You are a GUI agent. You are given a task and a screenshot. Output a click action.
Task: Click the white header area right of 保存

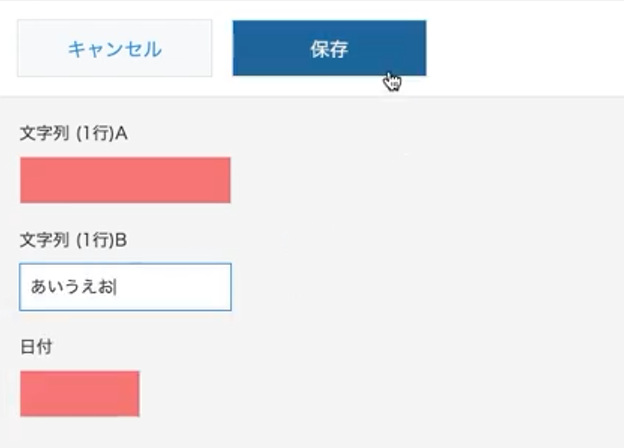[x=525, y=48]
